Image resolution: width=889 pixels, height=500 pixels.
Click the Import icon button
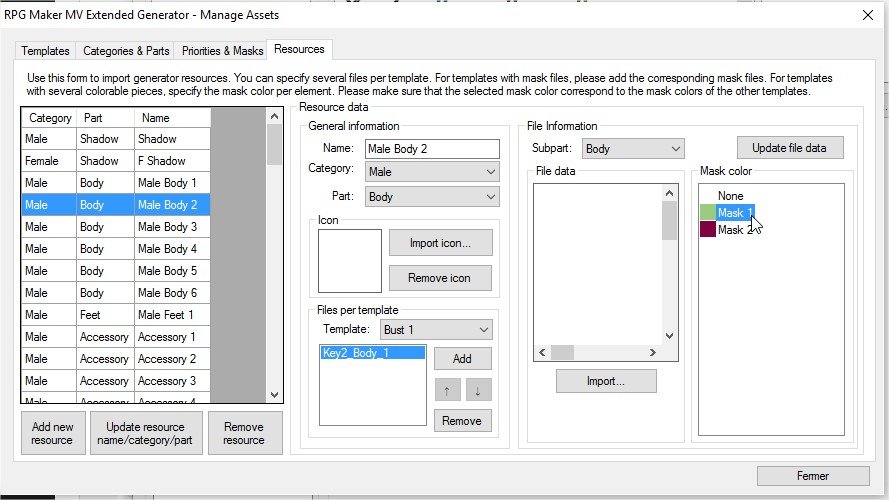click(x=440, y=243)
